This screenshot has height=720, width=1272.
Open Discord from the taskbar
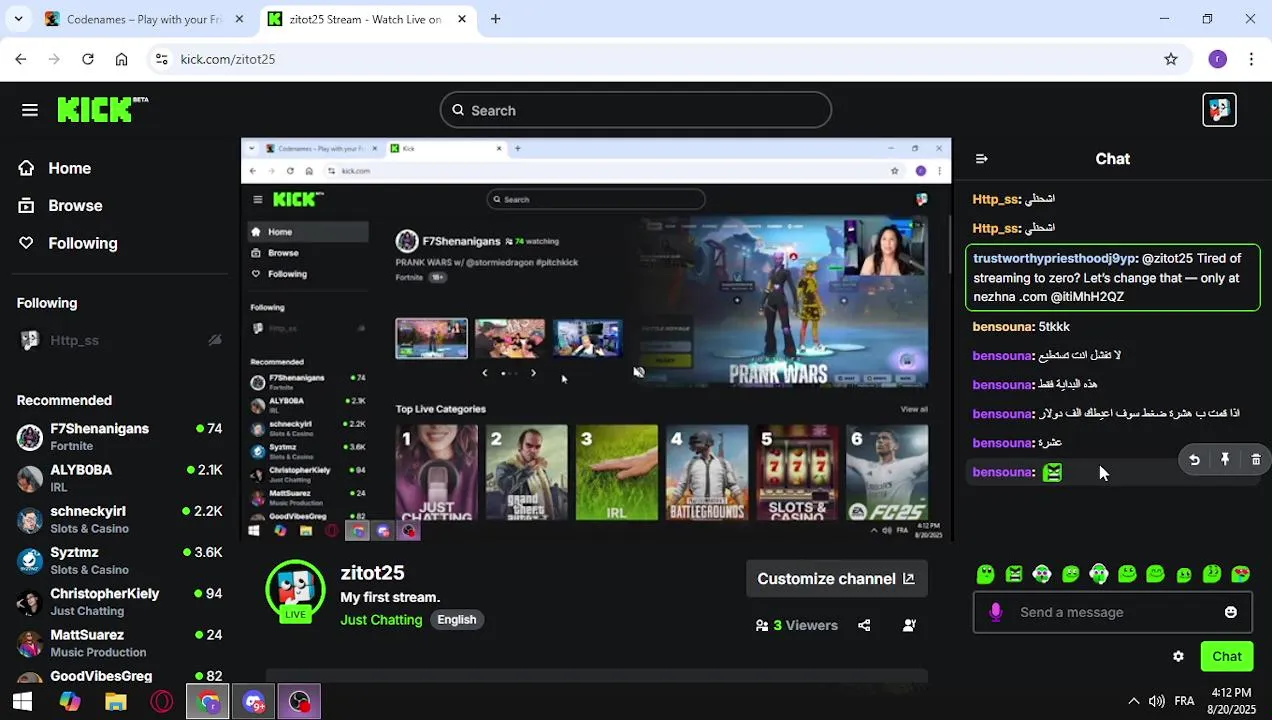[x=254, y=702]
